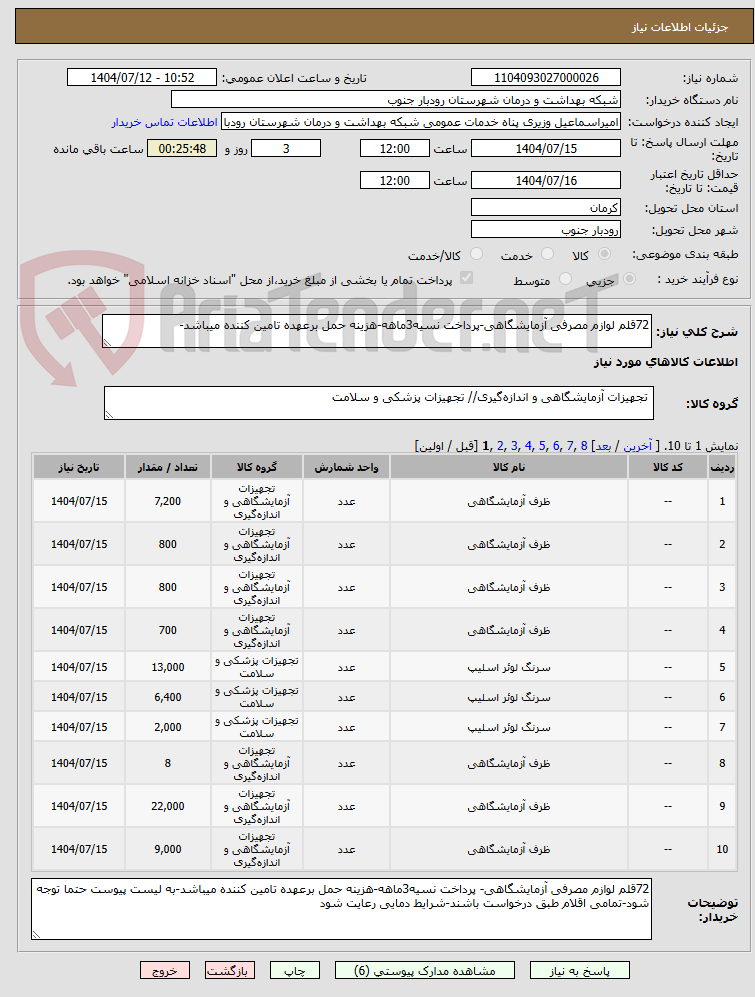
Task: Toggle the treasury documents payment checkbox
Action: point(466,278)
